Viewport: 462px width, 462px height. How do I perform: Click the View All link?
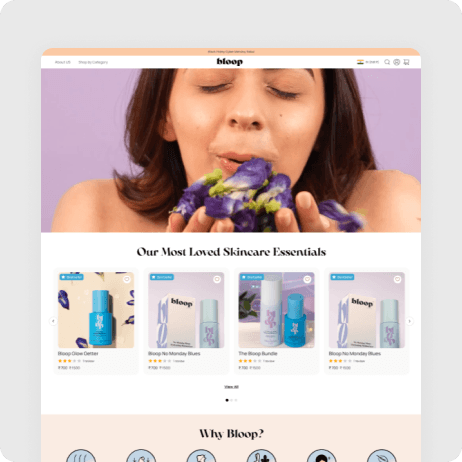(x=231, y=387)
